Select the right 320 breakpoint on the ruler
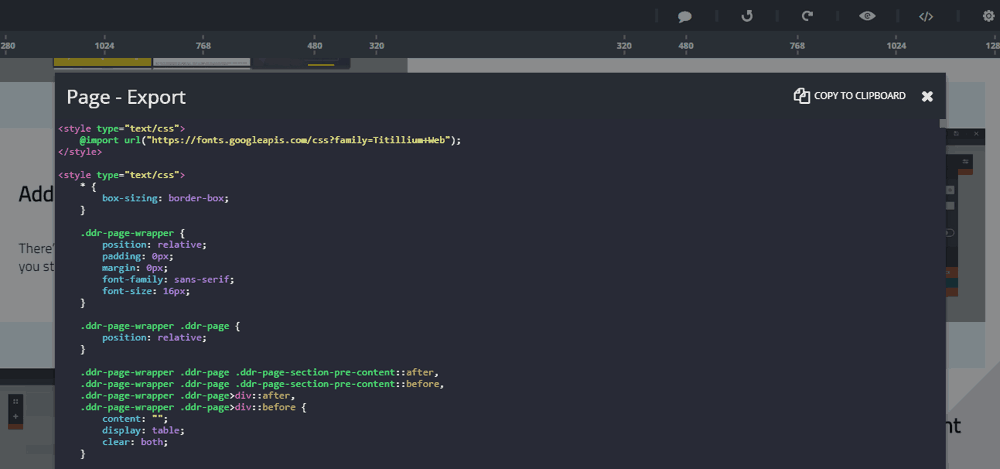1000x469 pixels. point(624,46)
